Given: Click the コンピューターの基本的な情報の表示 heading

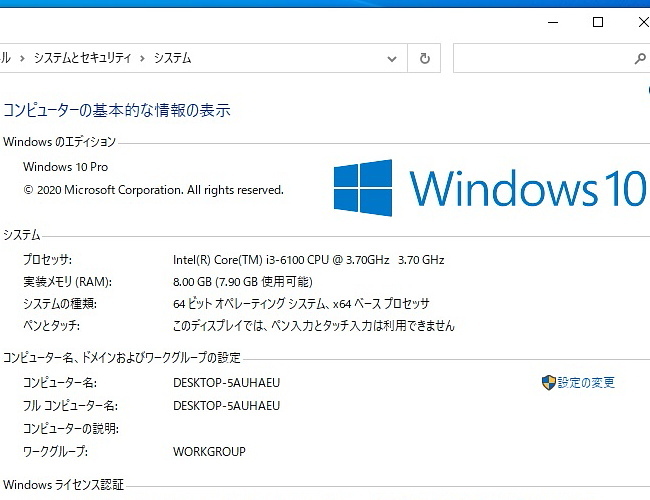Looking at the screenshot, I should (116, 110).
